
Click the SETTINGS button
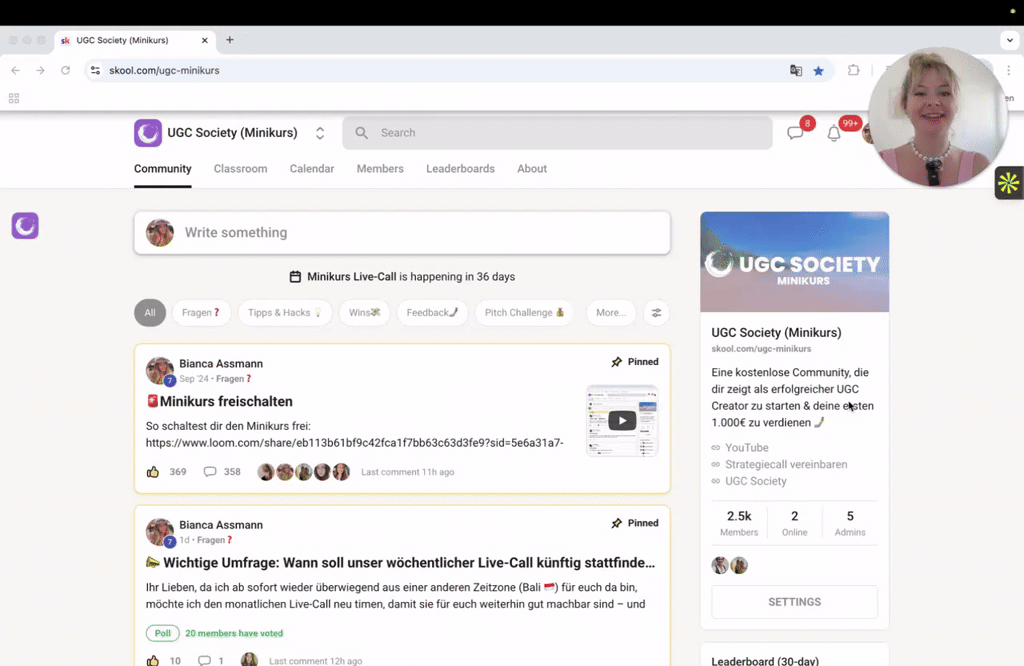795,602
